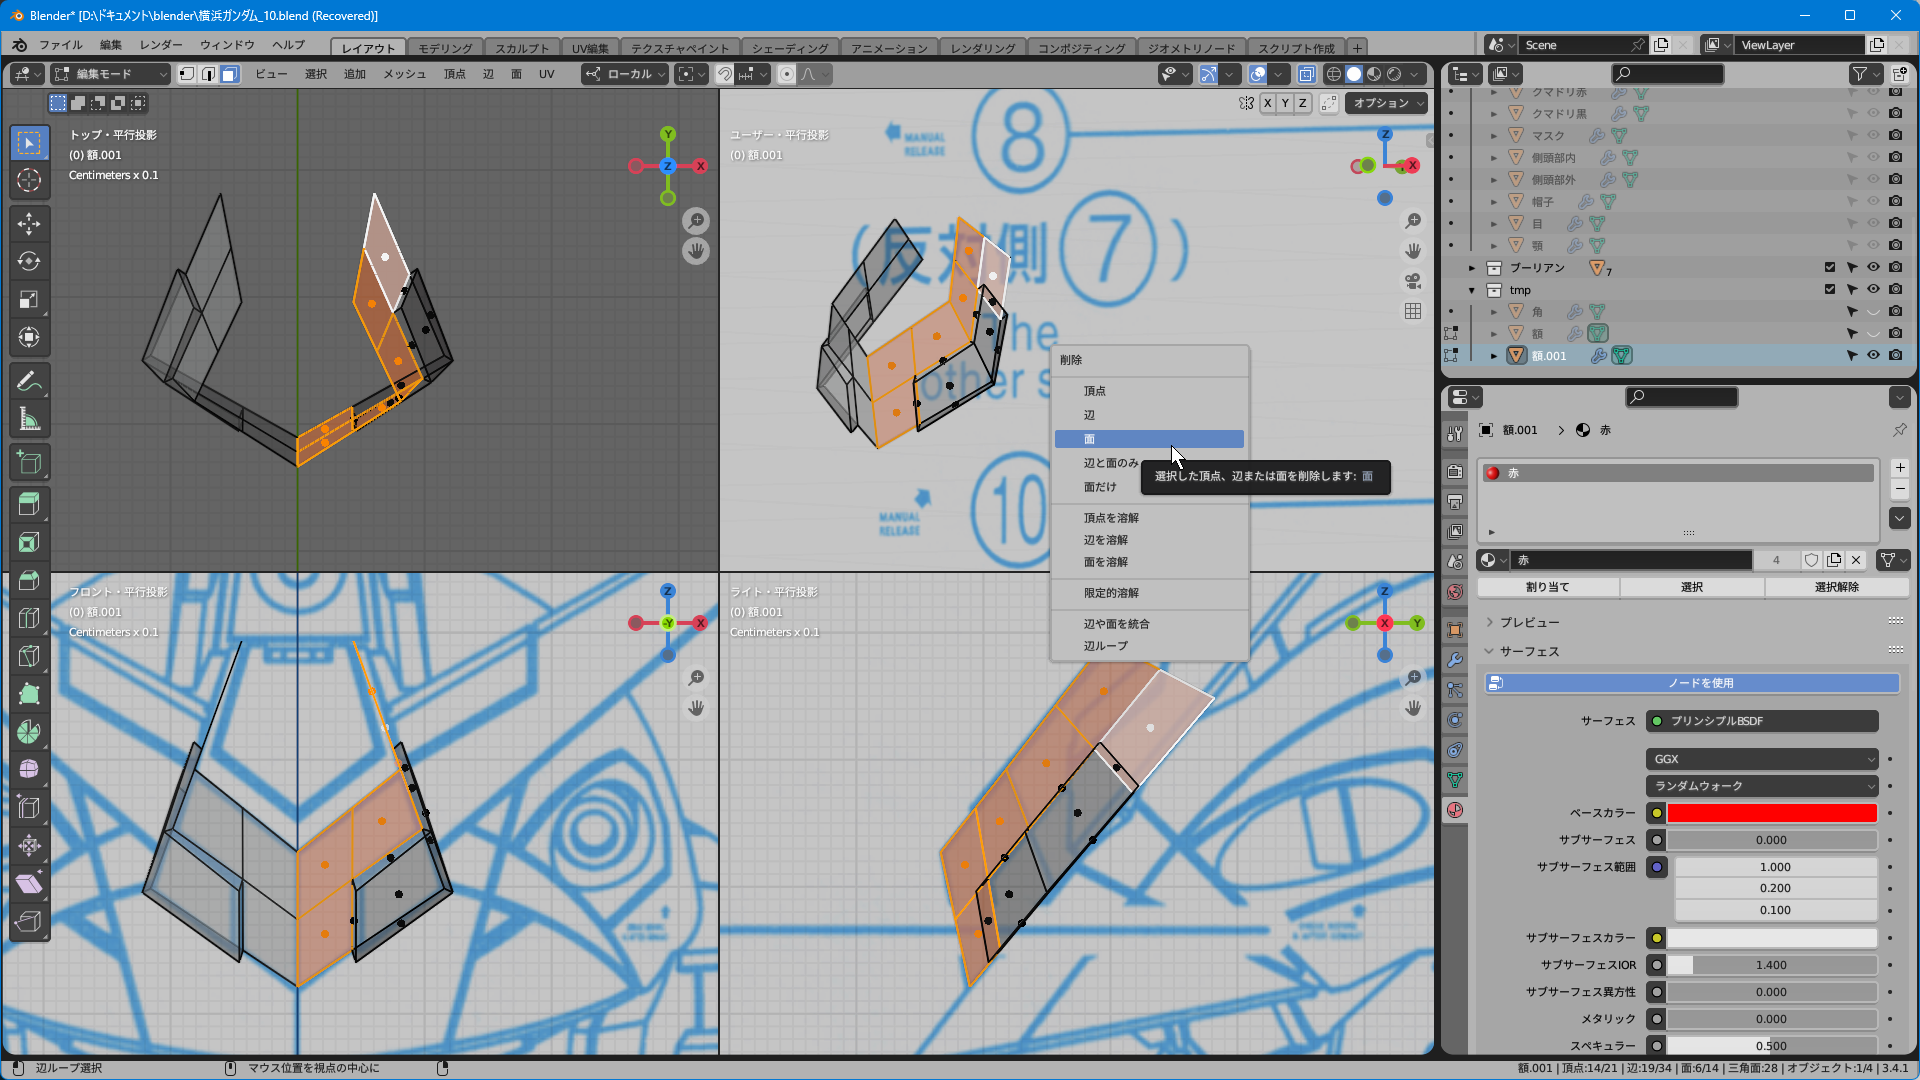Hide 額.001 object with eye icon

1873,355
